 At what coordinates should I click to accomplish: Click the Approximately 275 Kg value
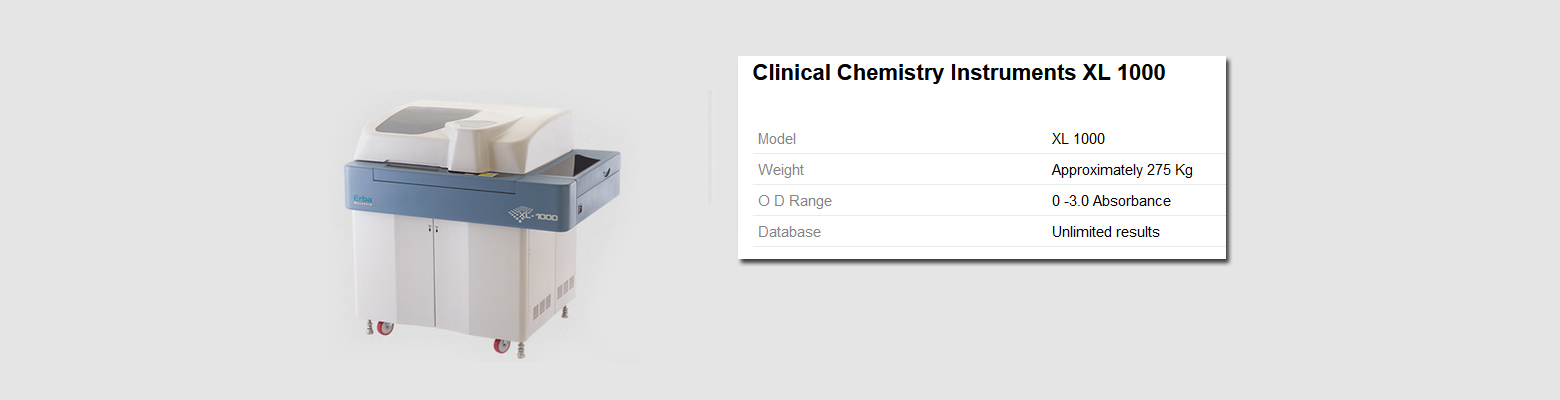coord(1122,170)
